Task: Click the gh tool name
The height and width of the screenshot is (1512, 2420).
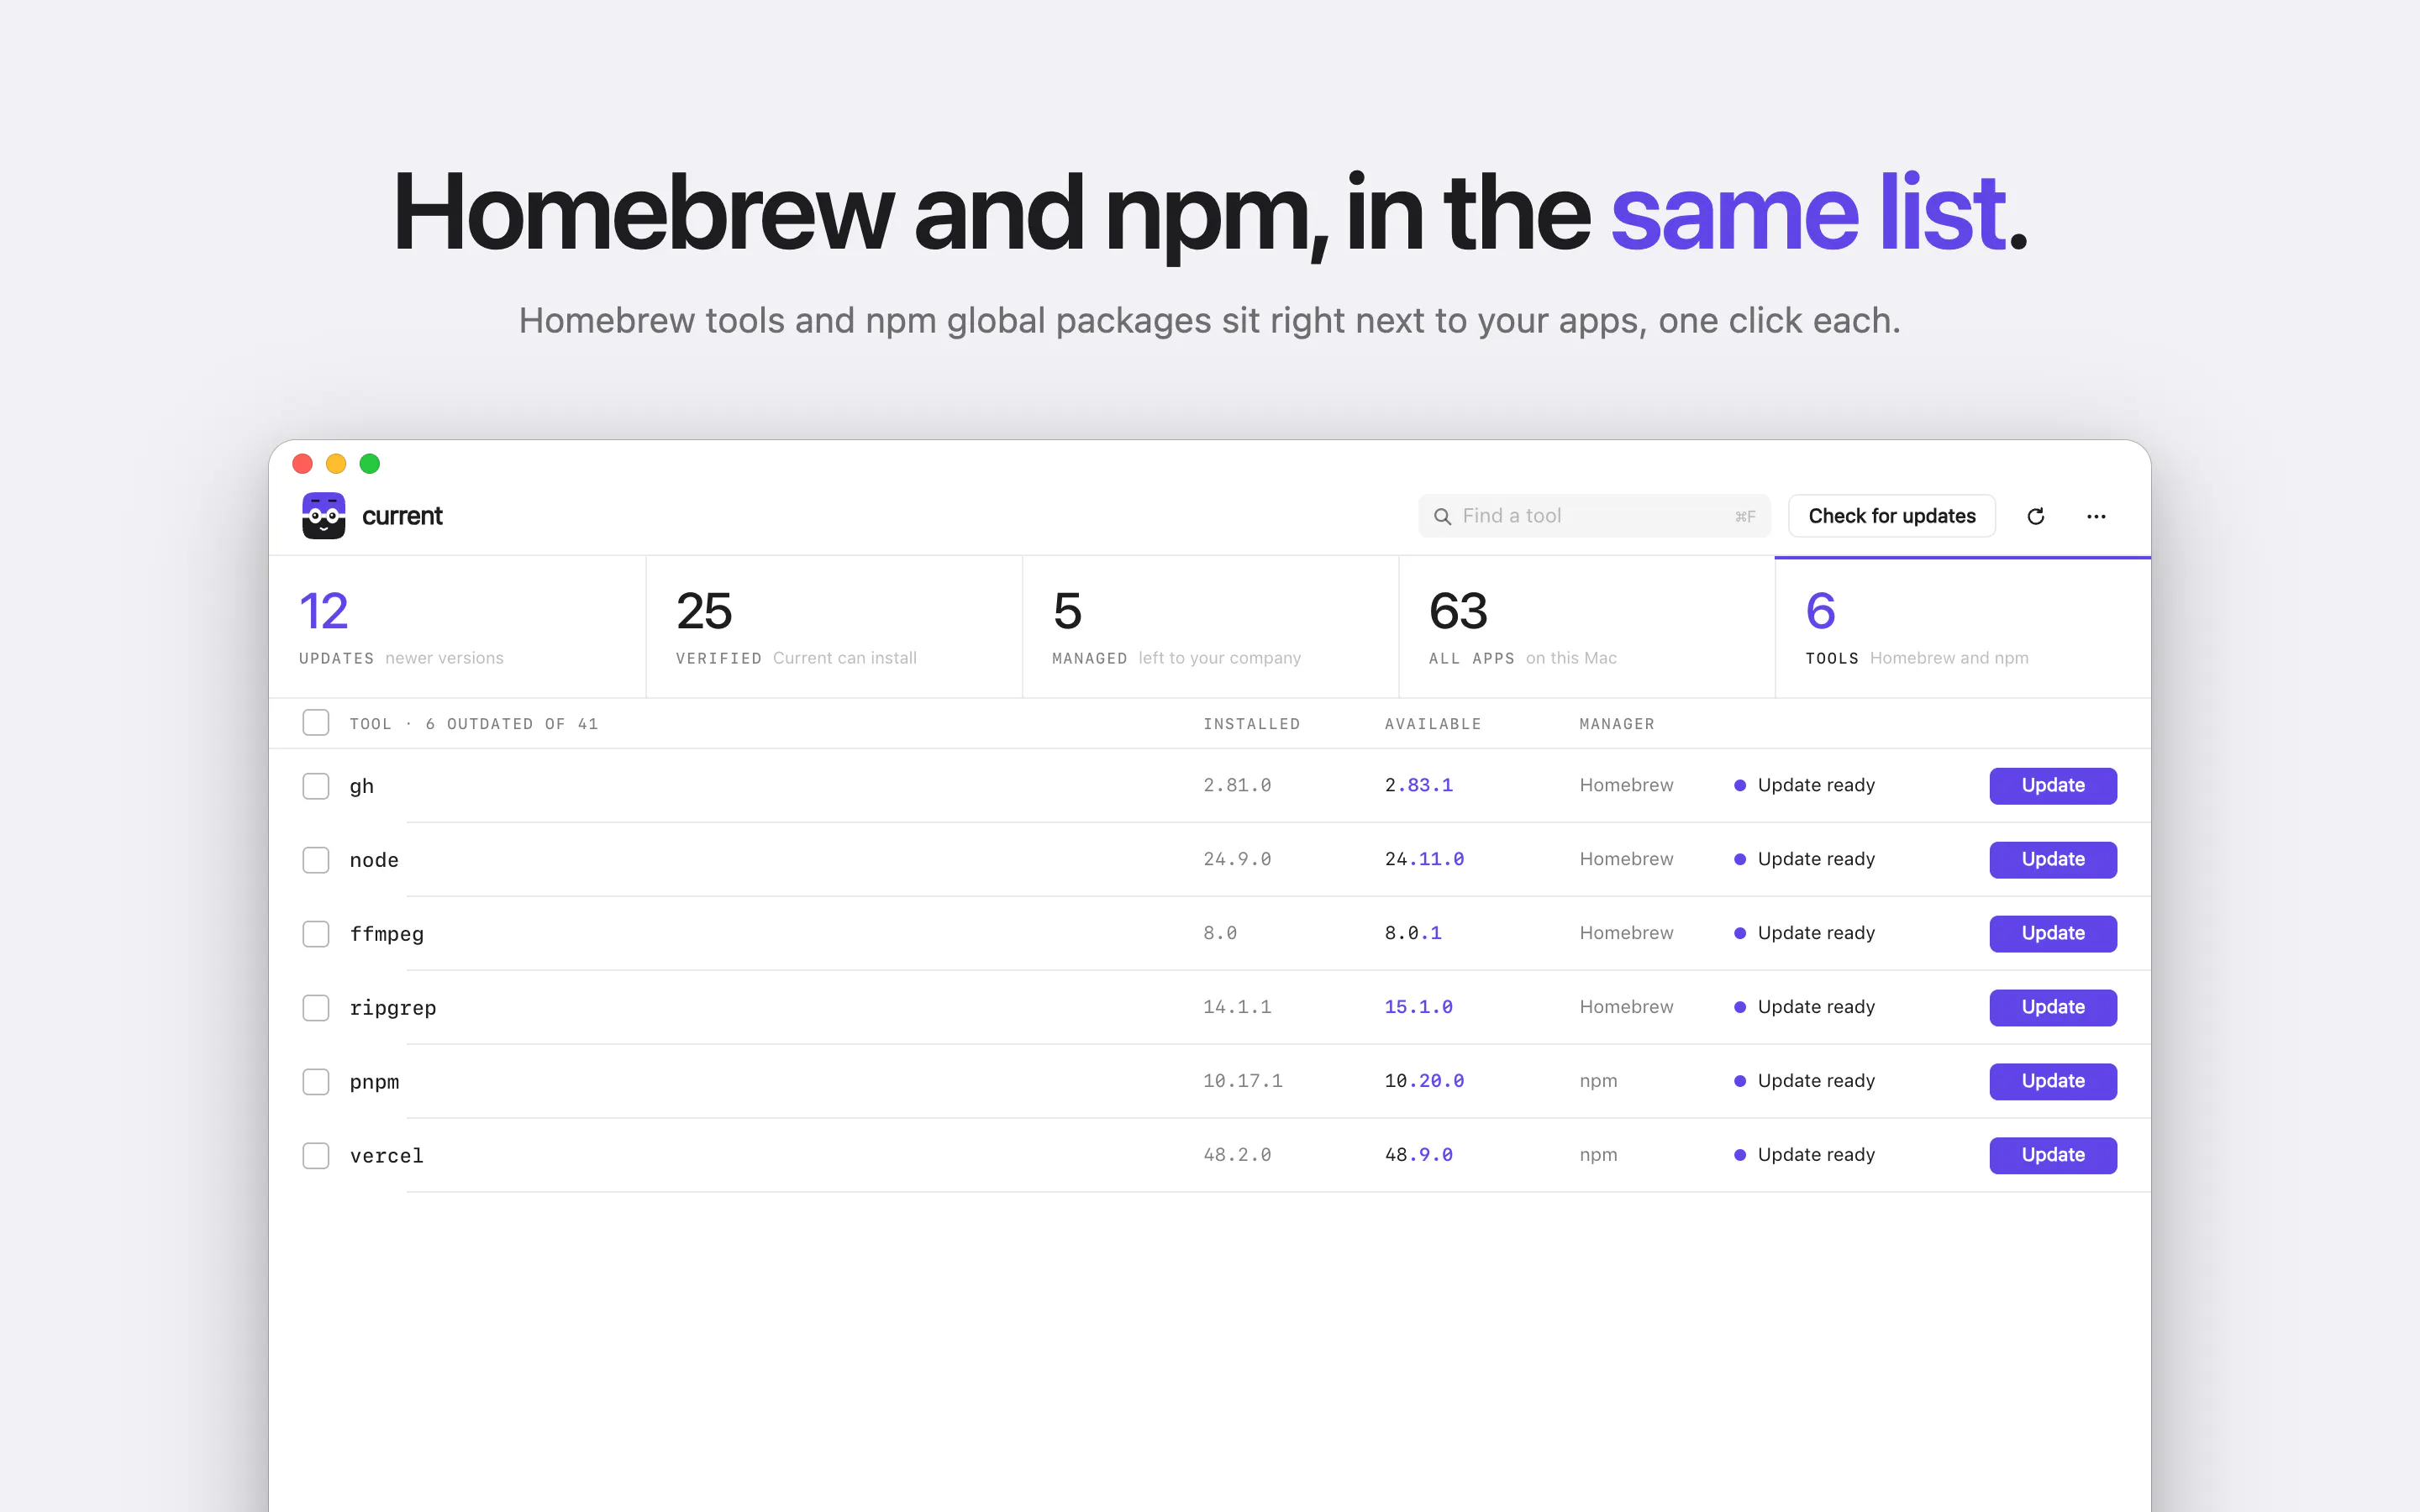Action: 362,787
